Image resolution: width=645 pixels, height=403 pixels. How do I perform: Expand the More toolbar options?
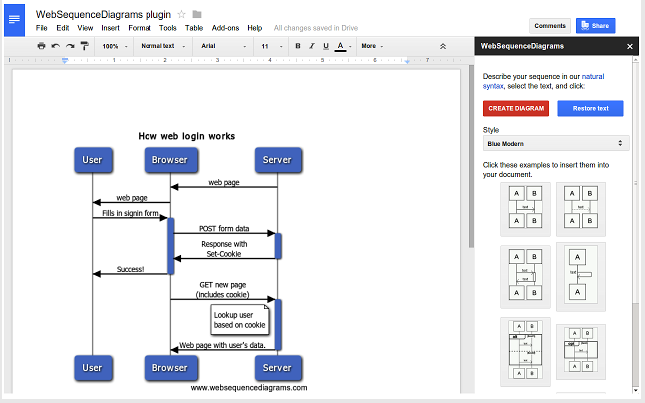tap(372, 46)
